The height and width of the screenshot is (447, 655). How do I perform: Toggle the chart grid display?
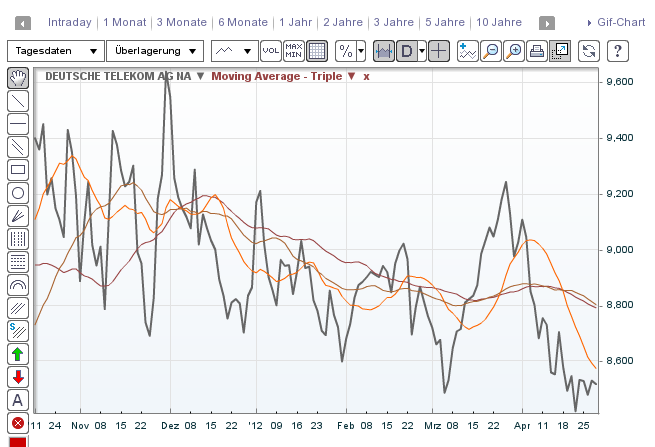(317, 51)
